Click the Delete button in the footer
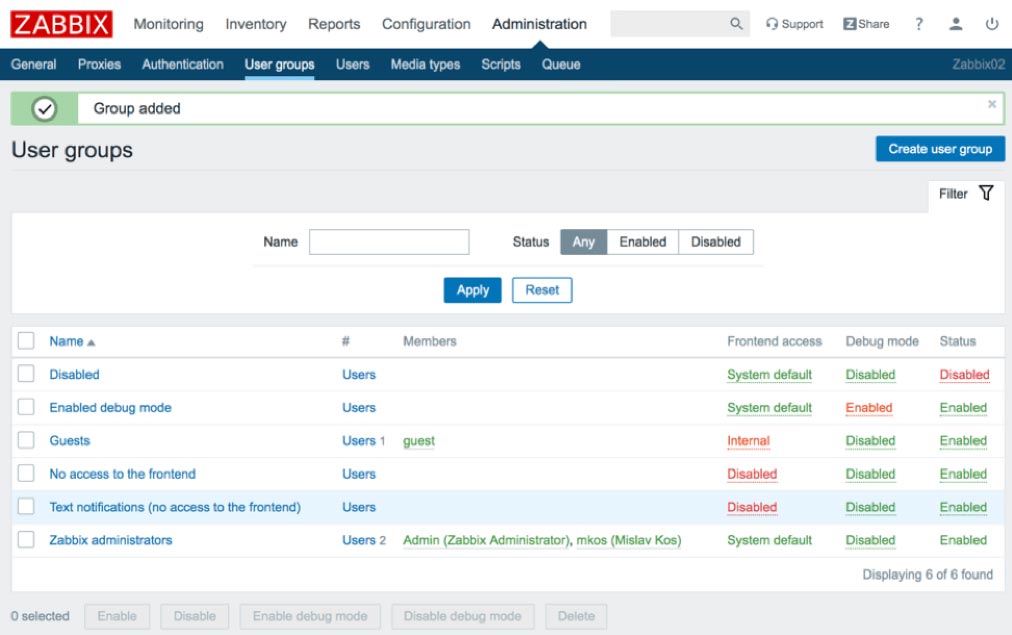1012x635 pixels. click(576, 616)
